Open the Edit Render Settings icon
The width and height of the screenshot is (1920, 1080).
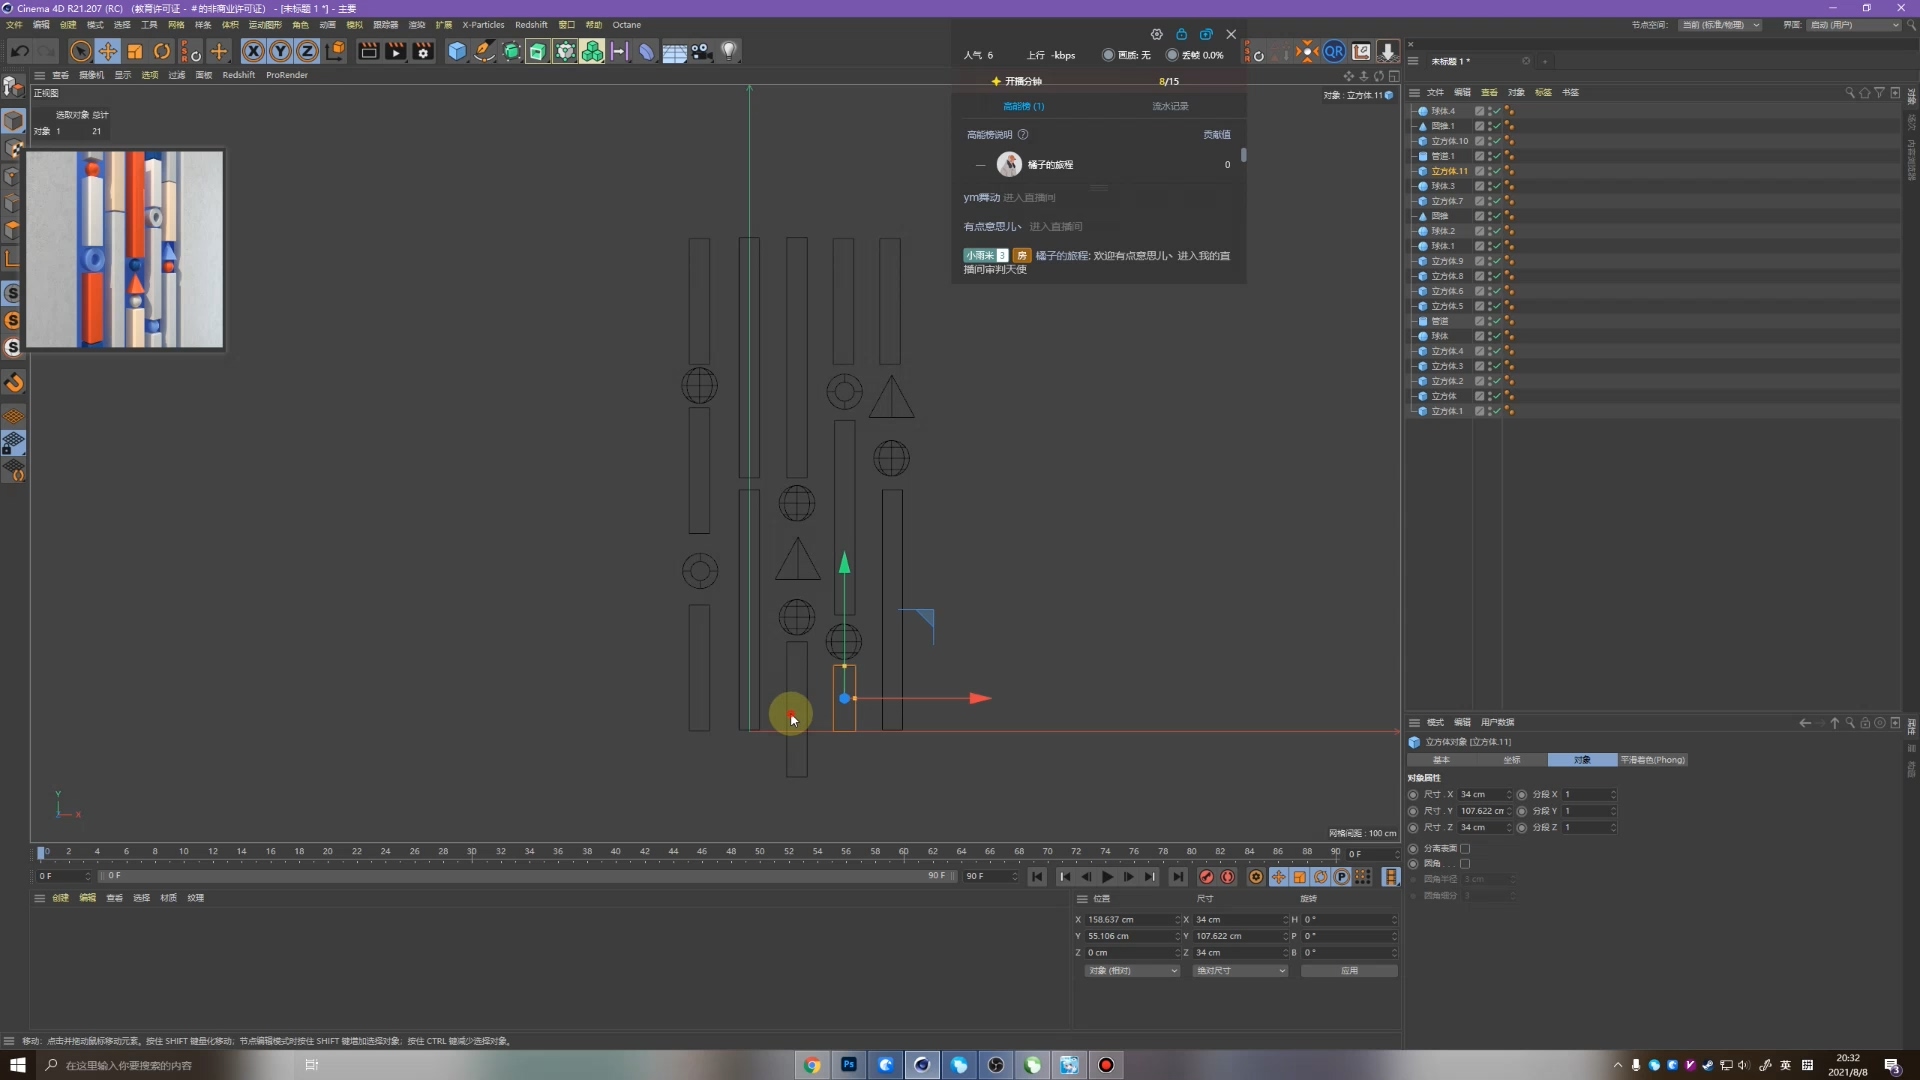tap(423, 51)
